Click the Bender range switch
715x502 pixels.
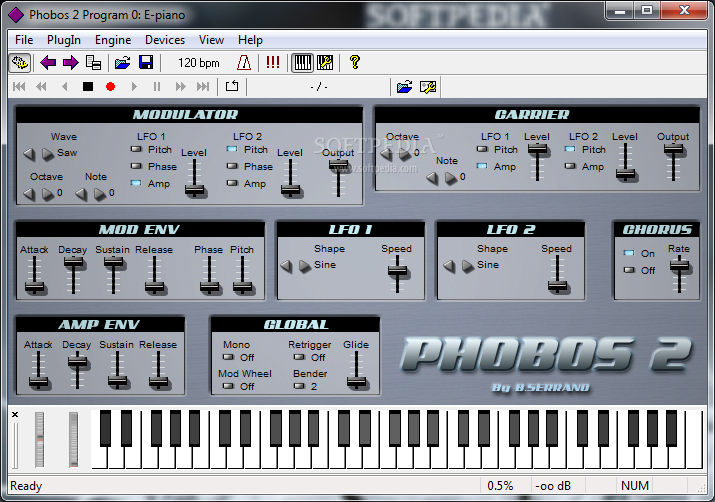click(299, 386)
